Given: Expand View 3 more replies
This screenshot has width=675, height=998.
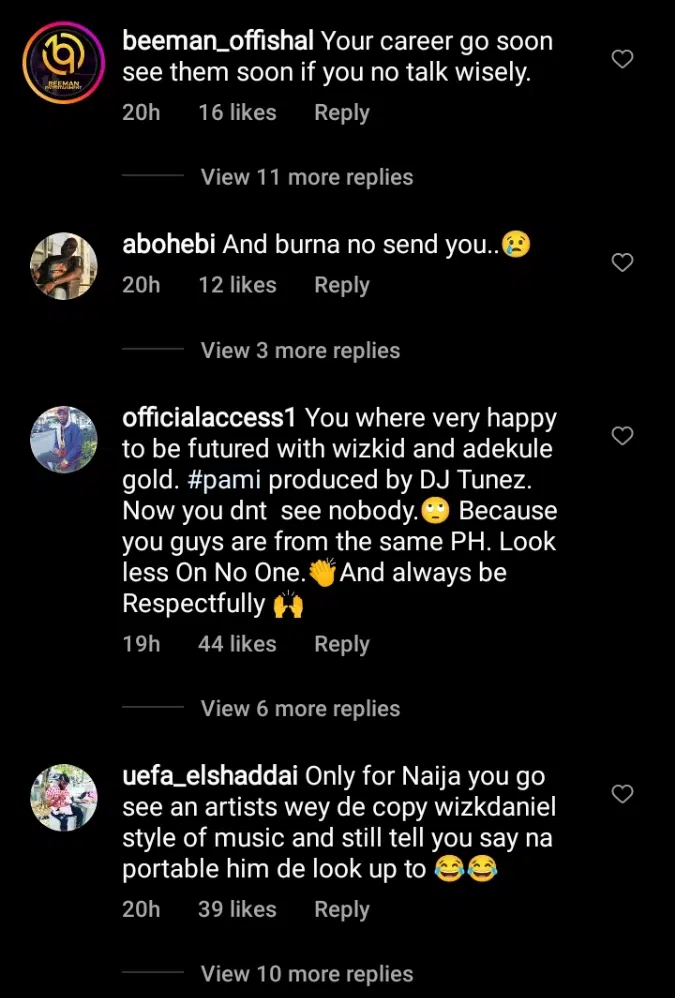Looking at the screenshot, I should 300,351.
